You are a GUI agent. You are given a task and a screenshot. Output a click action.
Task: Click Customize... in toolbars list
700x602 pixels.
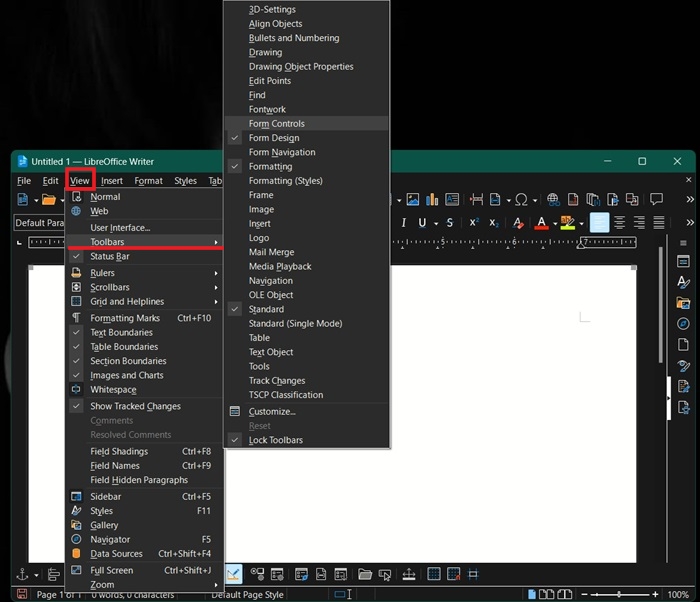(x=306, y=411)
